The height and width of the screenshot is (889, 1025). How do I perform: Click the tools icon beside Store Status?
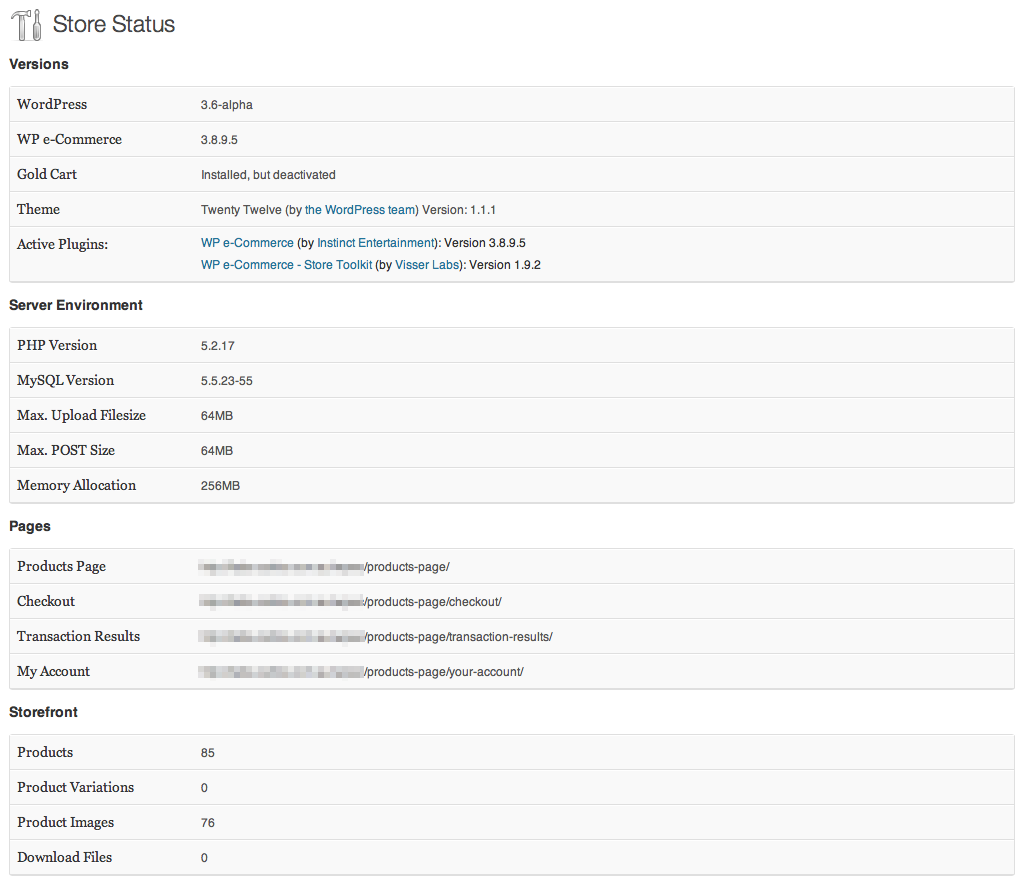[x=27, y=25]
